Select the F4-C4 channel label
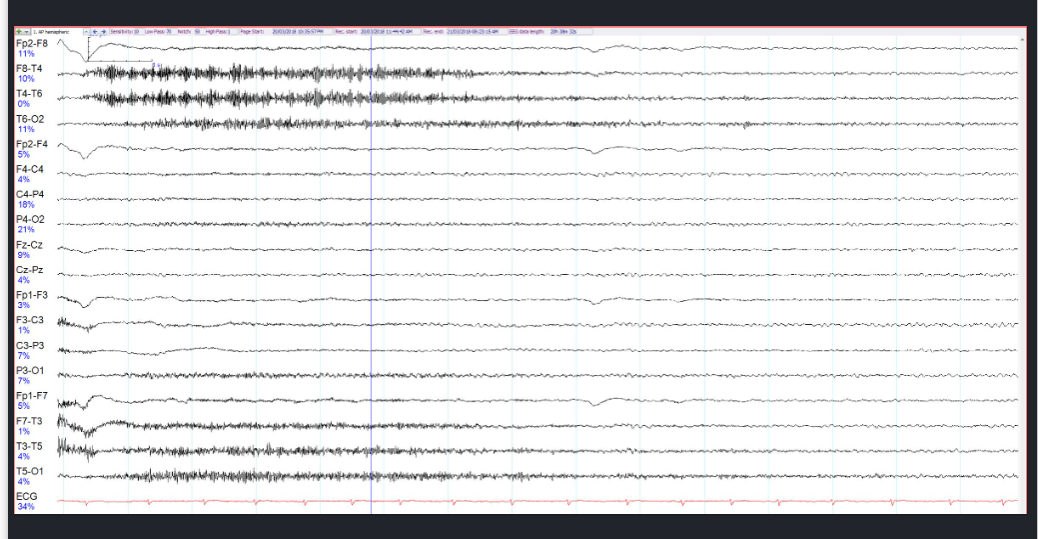 point(30,170)
